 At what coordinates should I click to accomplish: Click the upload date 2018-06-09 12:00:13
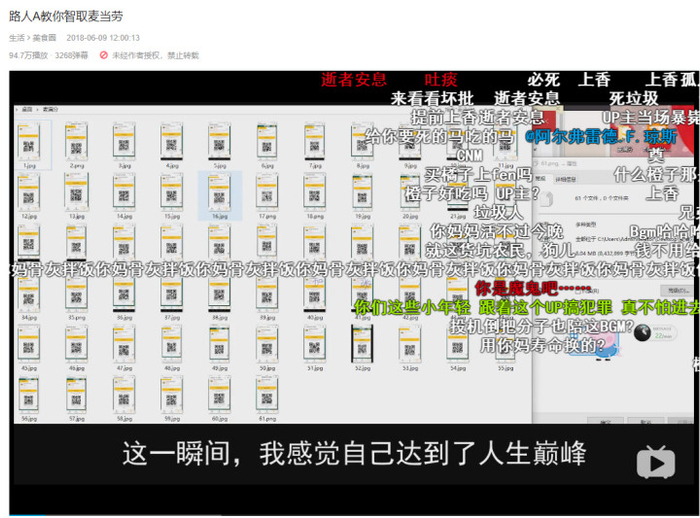click(x=103, y=38)
